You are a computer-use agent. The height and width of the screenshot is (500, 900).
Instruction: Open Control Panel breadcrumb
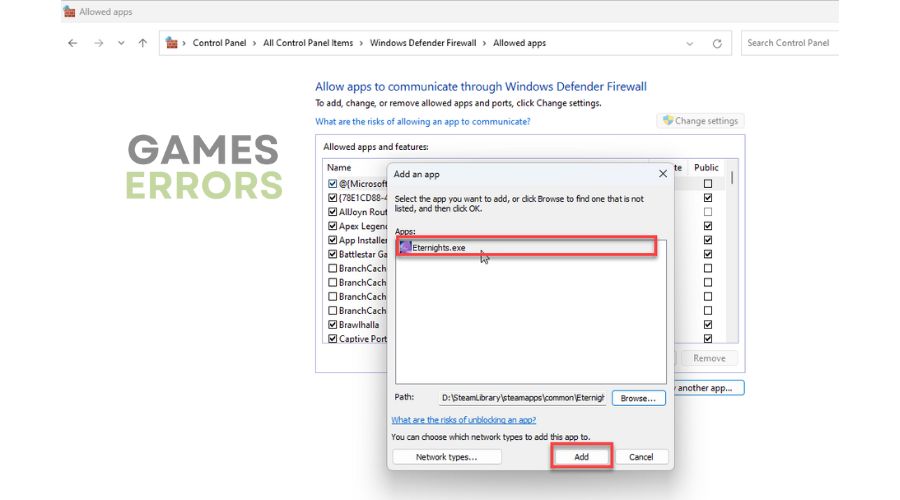click(x=219, y=43)
